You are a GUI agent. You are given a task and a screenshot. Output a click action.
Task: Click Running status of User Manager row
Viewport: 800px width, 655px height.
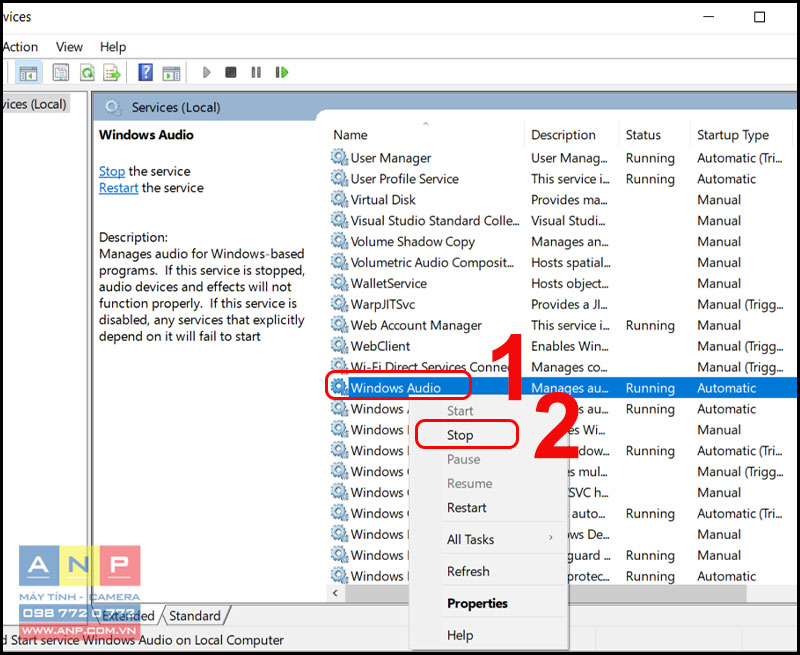[x=650, y=158]
